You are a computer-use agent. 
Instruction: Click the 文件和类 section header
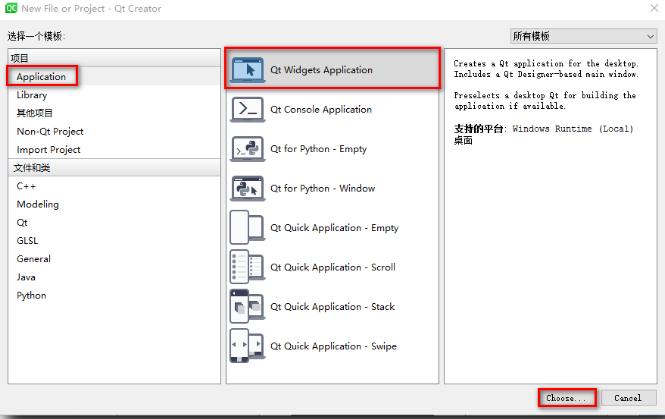[x=114, y=168]
